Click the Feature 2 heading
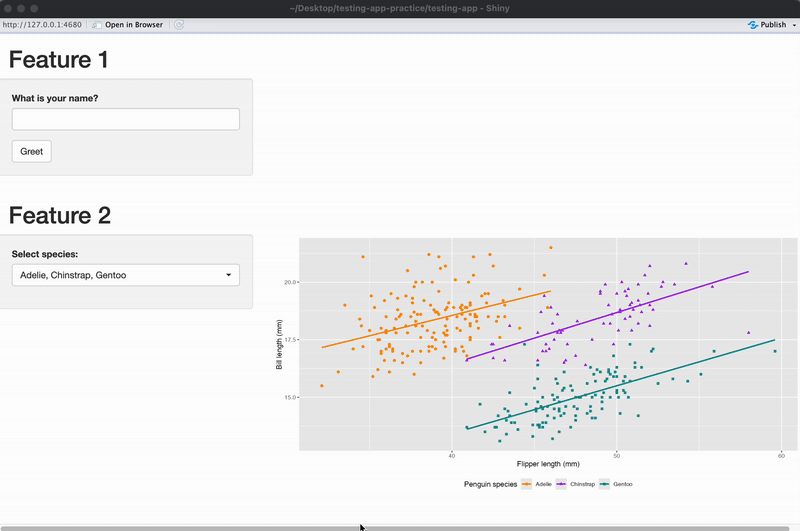This screenshot has width=800, height=531. [x=60, y=215]
